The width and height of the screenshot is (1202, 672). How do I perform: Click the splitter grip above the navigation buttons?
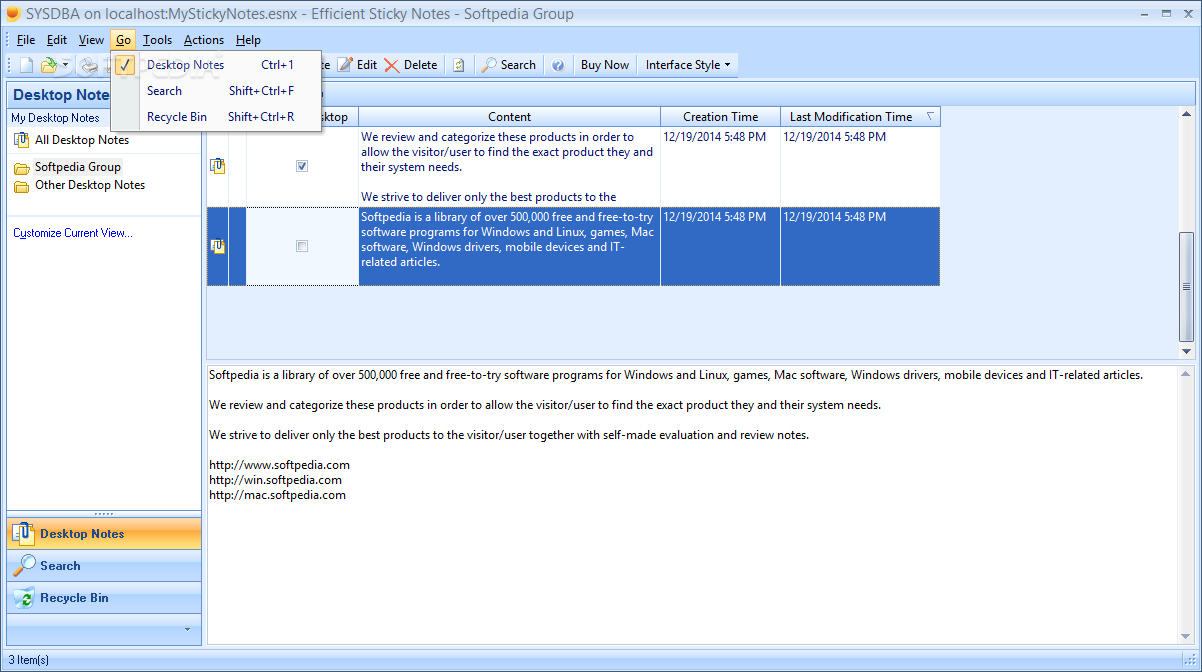(x=104, y=513)
